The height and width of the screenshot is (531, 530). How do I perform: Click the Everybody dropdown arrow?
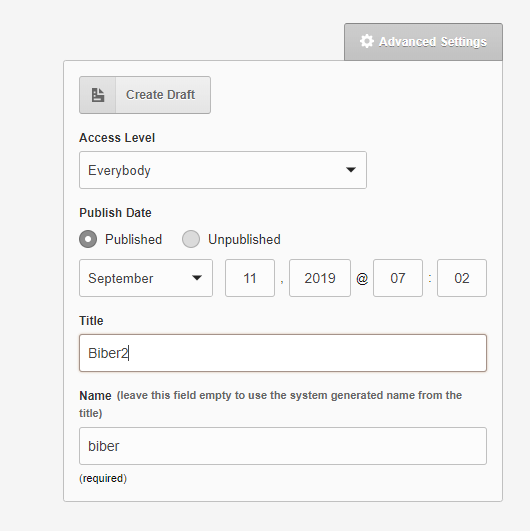pos(351,170)
